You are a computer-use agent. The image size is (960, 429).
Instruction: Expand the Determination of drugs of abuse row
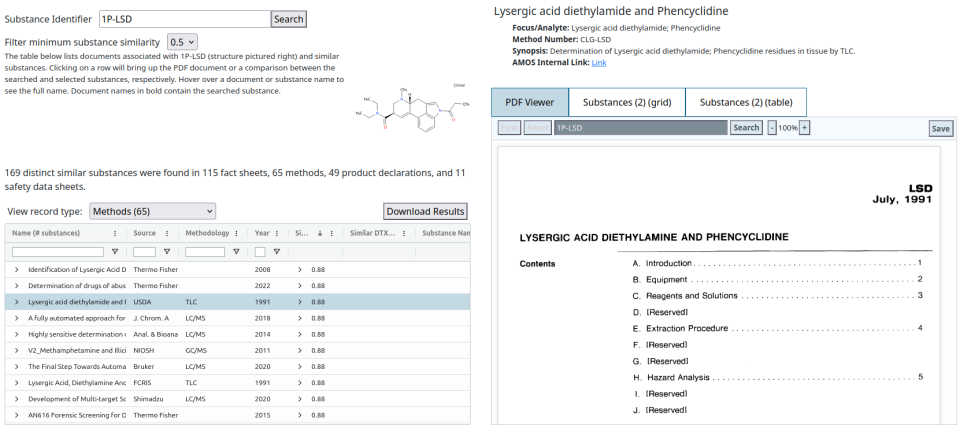coord(17,286)
